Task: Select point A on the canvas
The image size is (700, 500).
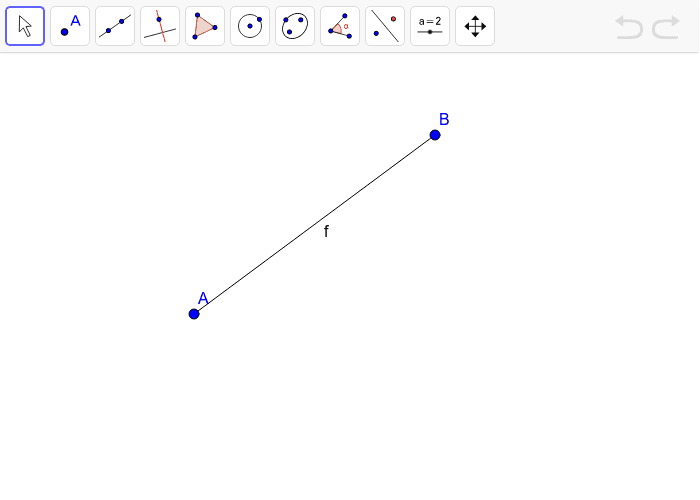Action: [194, 314]
